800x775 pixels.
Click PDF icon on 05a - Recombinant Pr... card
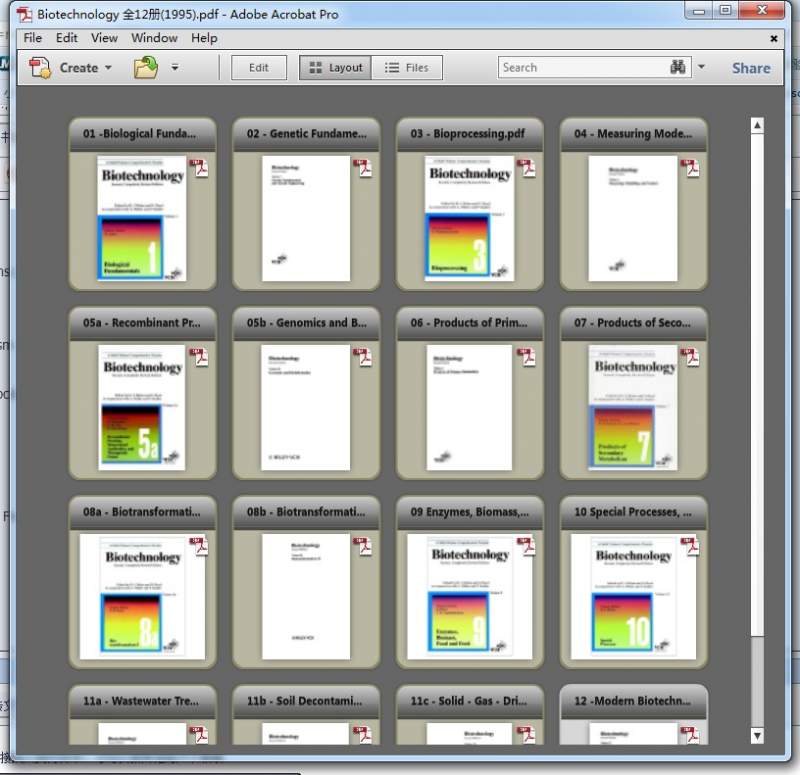[199, 357]
